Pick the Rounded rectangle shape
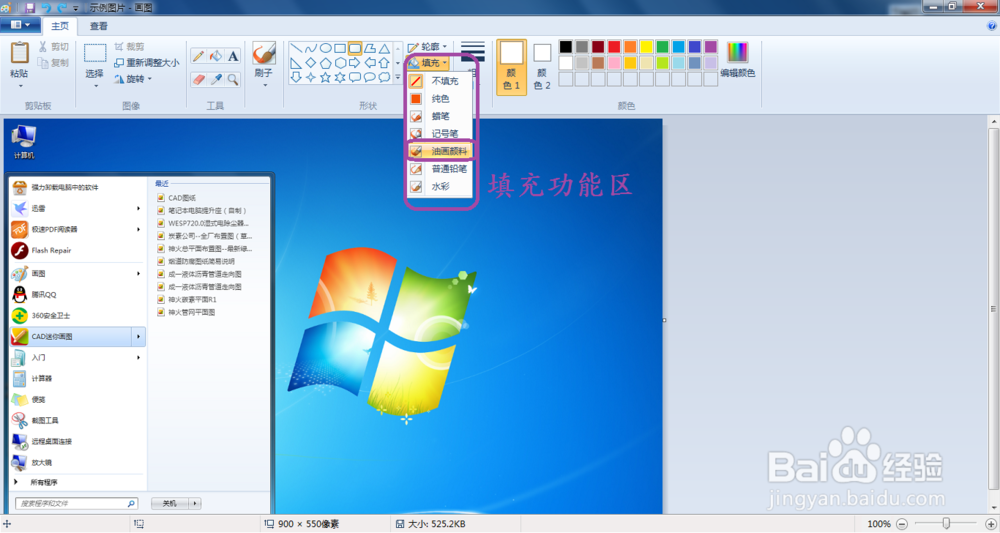Image resolution: width=1000 pixels, height=533 pixels. click(355, 48)
